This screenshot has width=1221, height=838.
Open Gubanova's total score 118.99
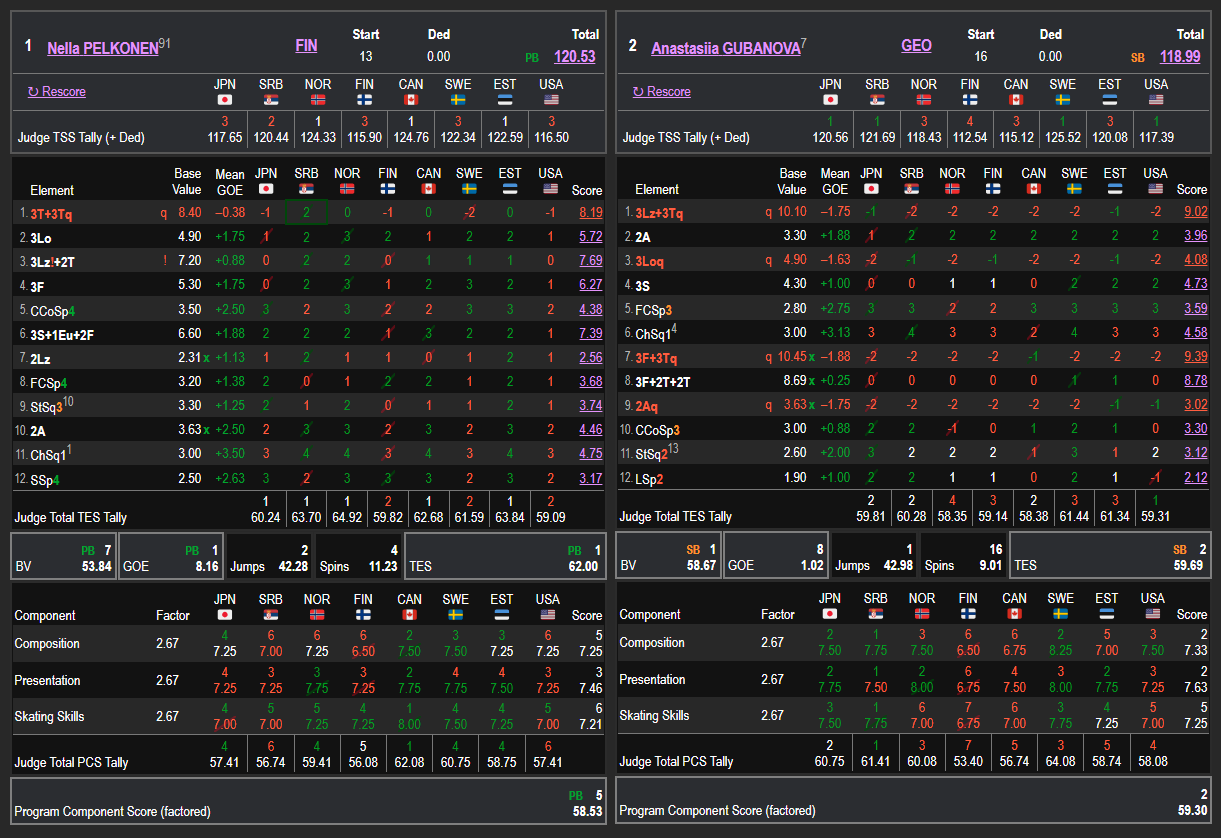1180,57
